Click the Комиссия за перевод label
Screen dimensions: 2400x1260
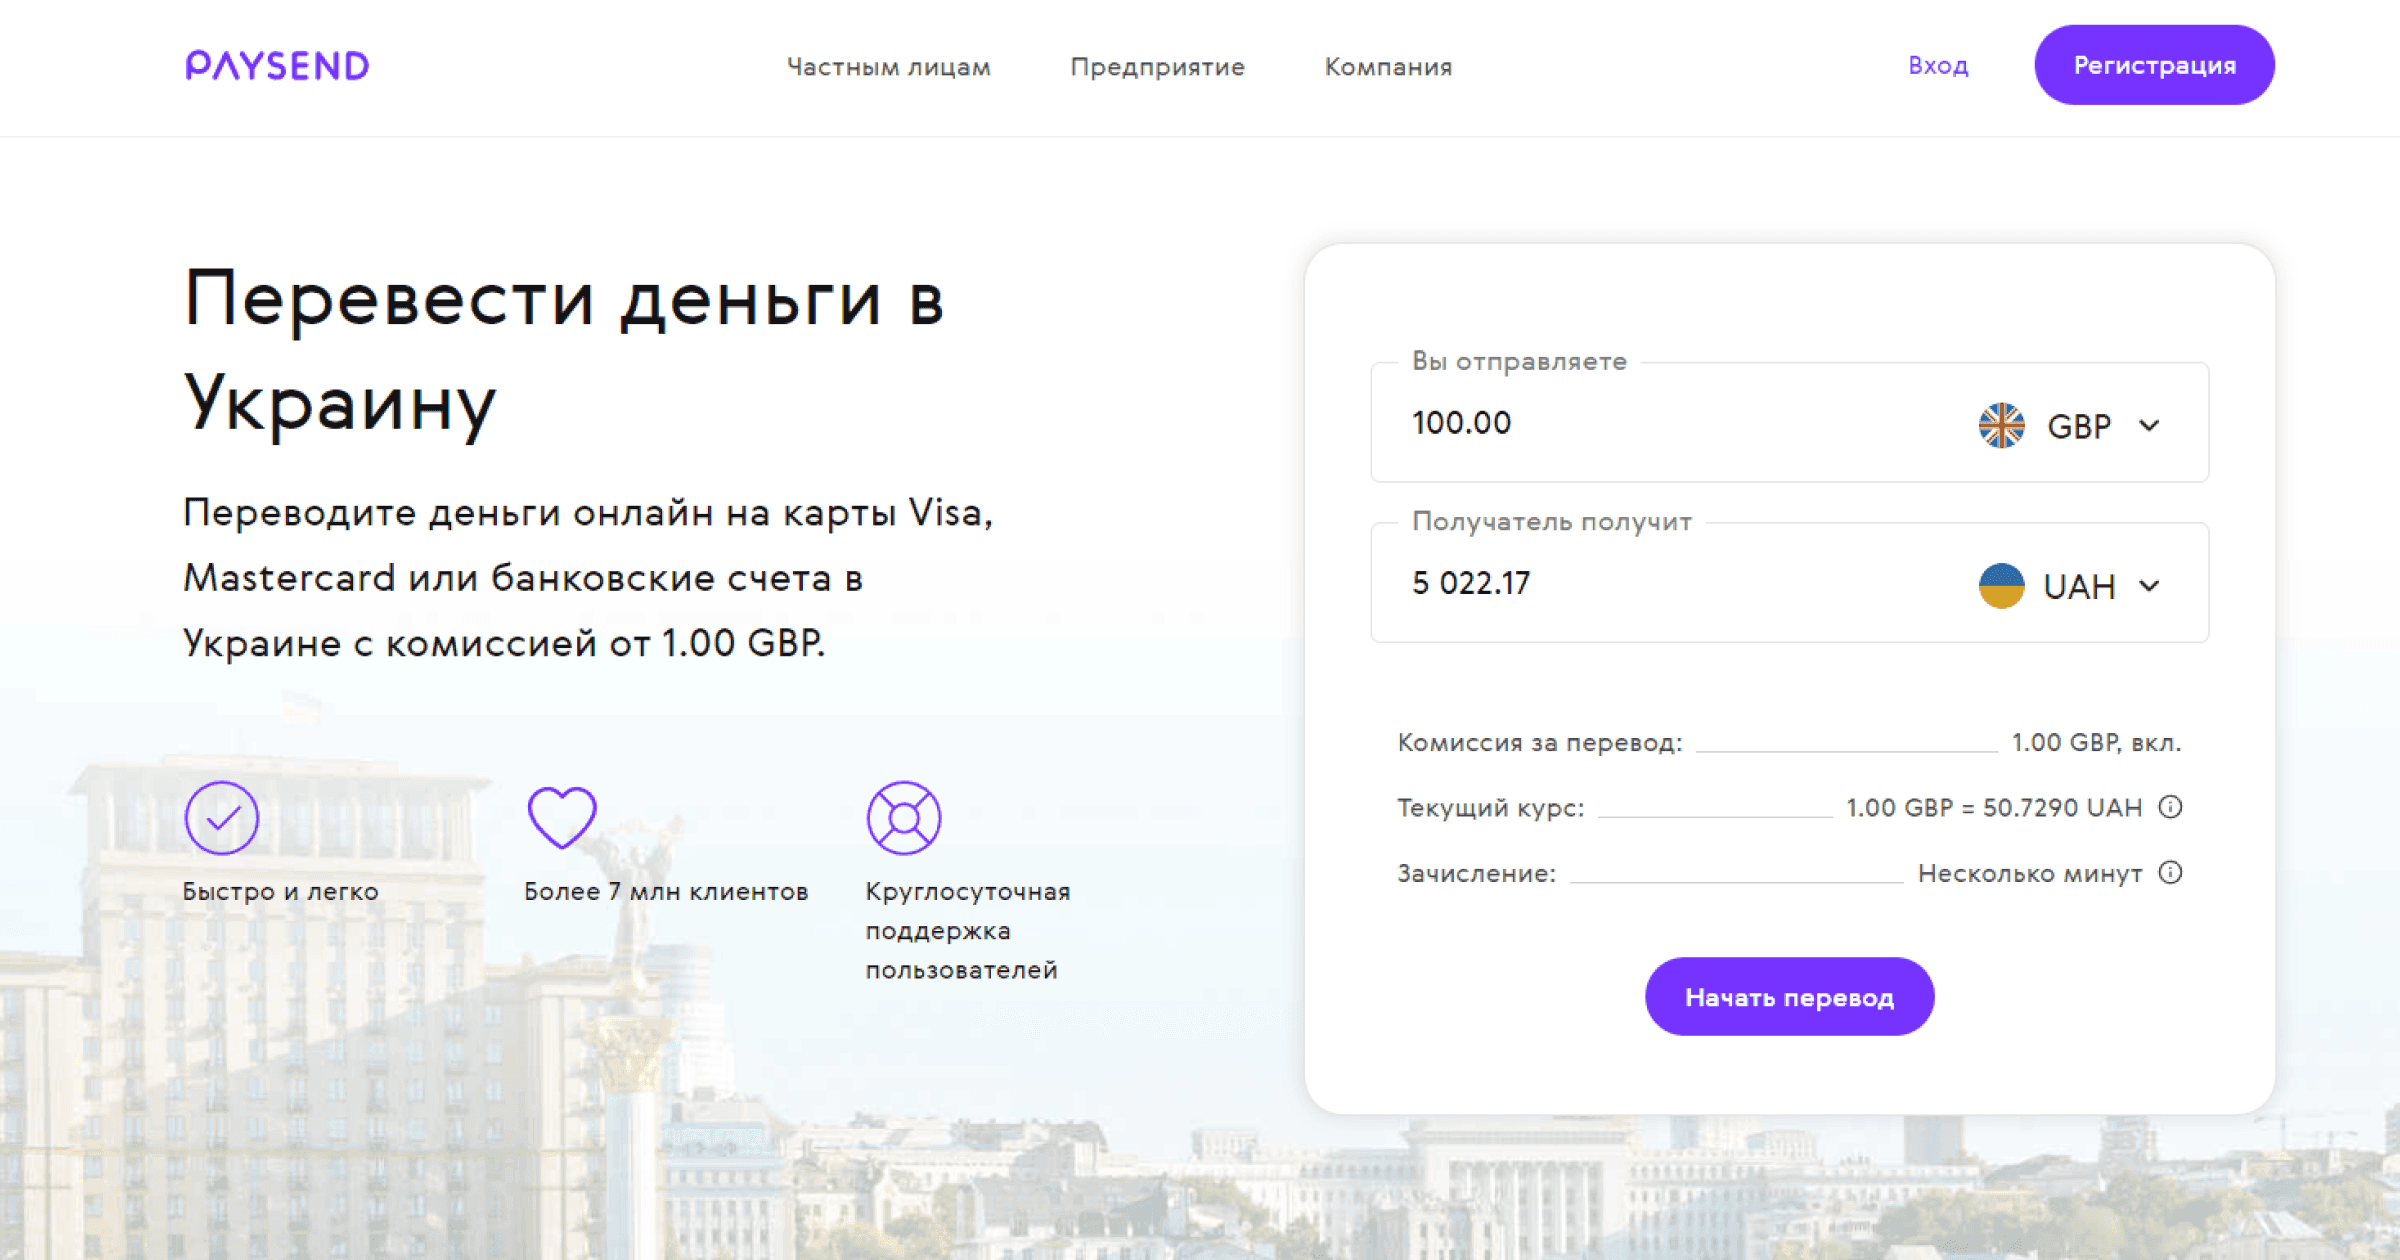[1539, 743]
